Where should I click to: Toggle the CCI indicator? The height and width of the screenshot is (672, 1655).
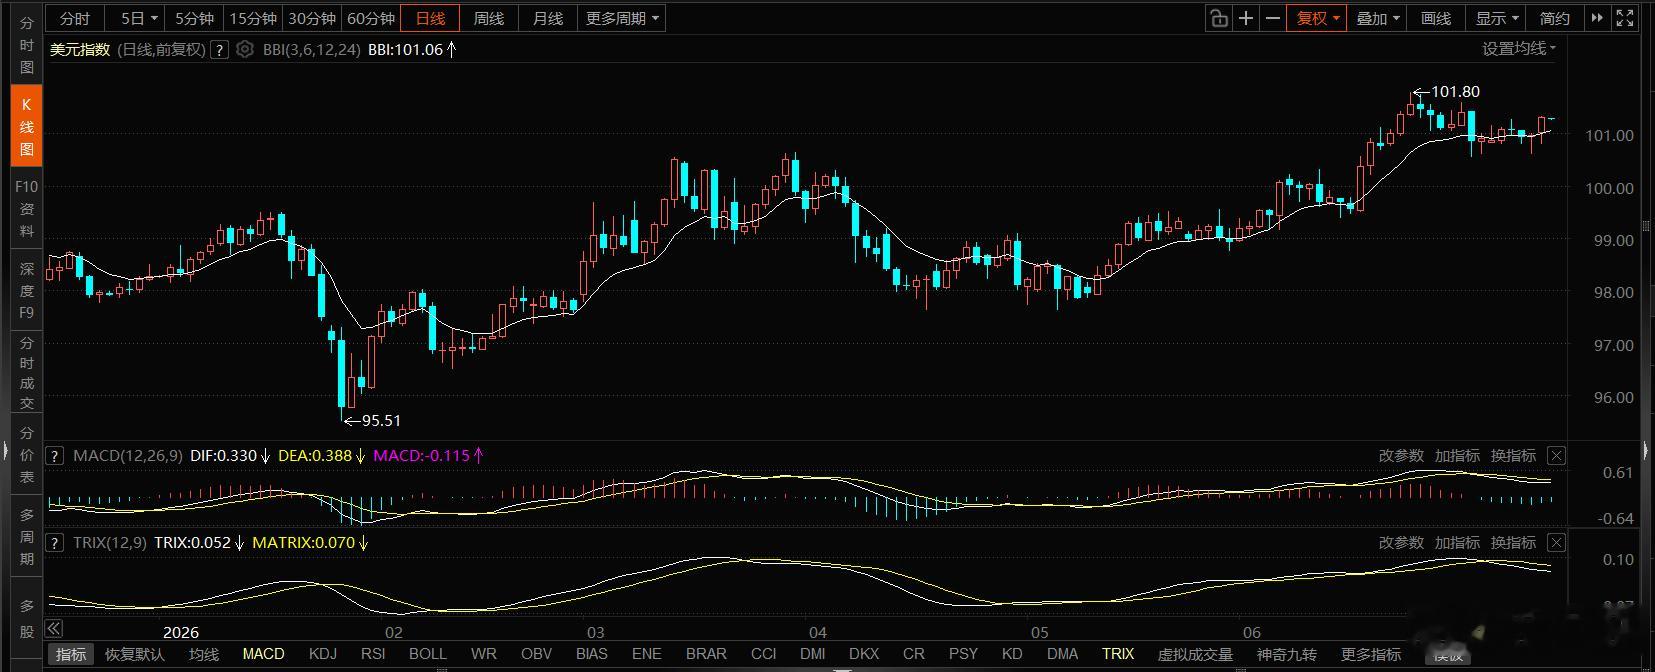[764, 654]
